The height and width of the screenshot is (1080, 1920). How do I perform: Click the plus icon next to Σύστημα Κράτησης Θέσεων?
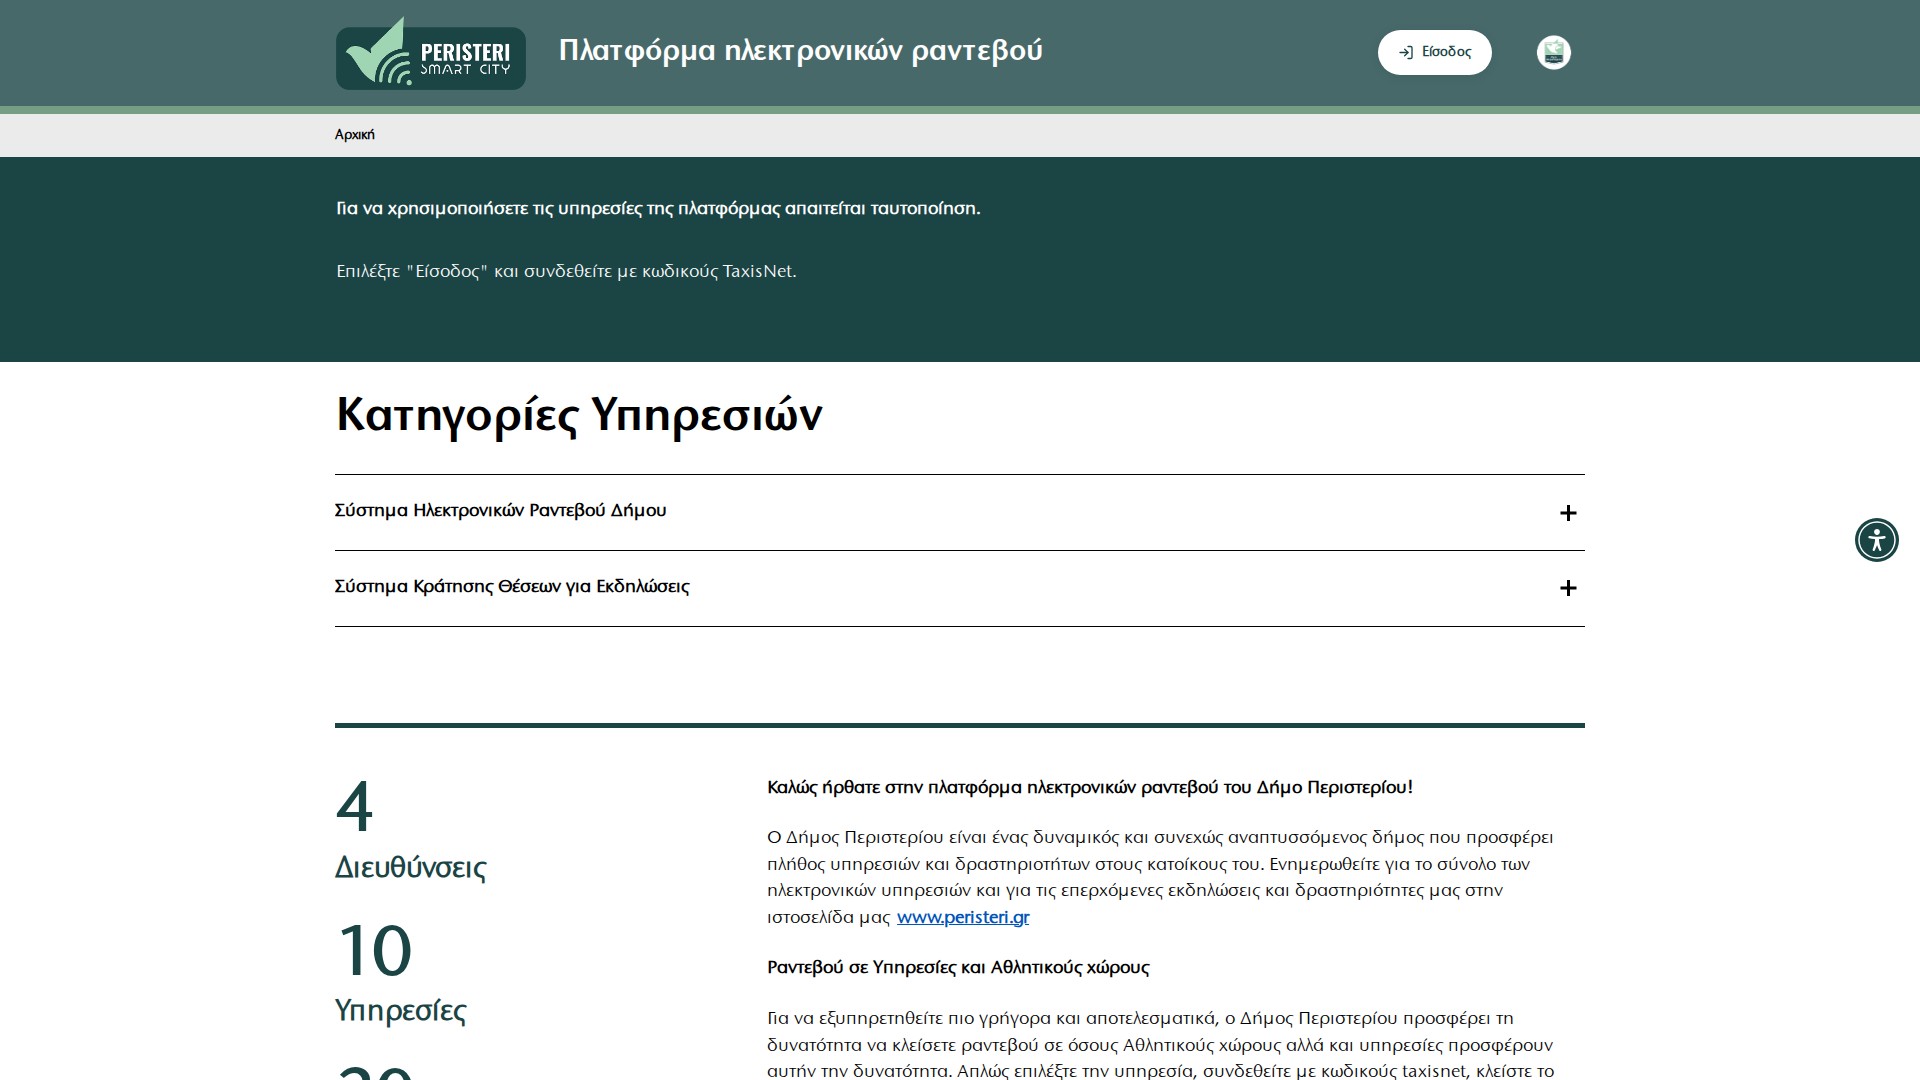(x=1568, y=590)
